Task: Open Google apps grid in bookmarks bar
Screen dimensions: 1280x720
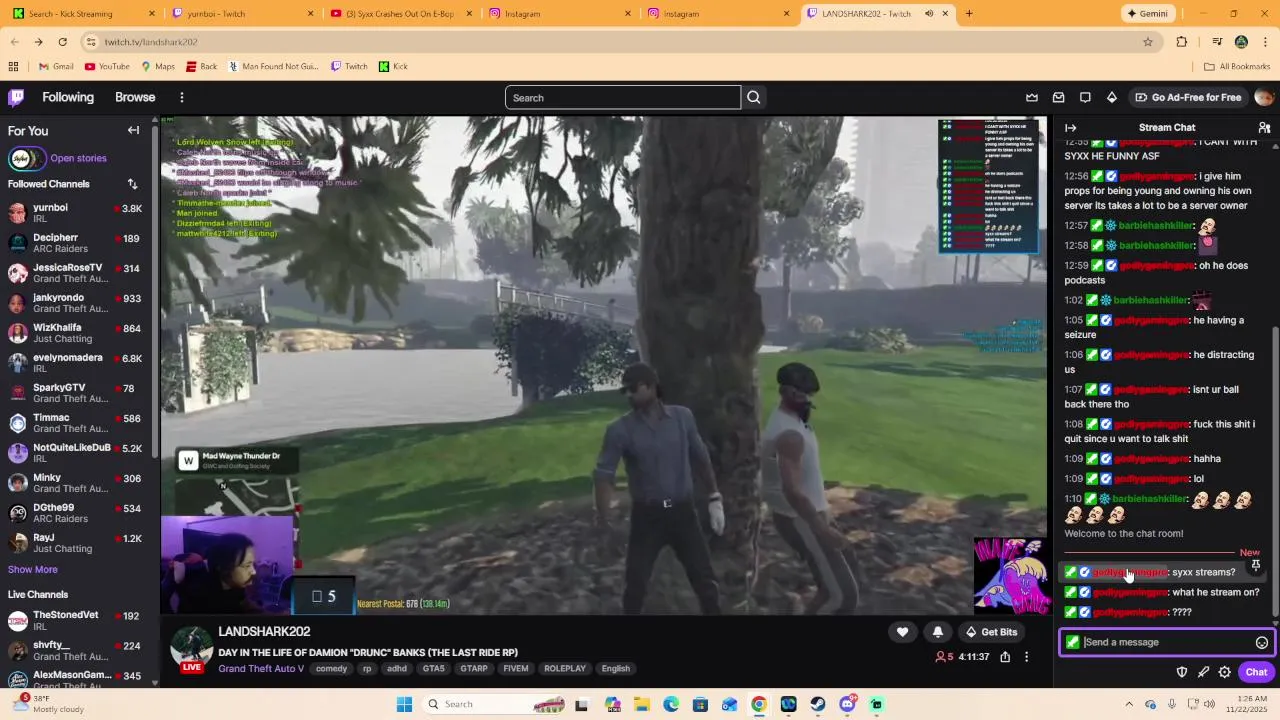Action: point(13,66)
